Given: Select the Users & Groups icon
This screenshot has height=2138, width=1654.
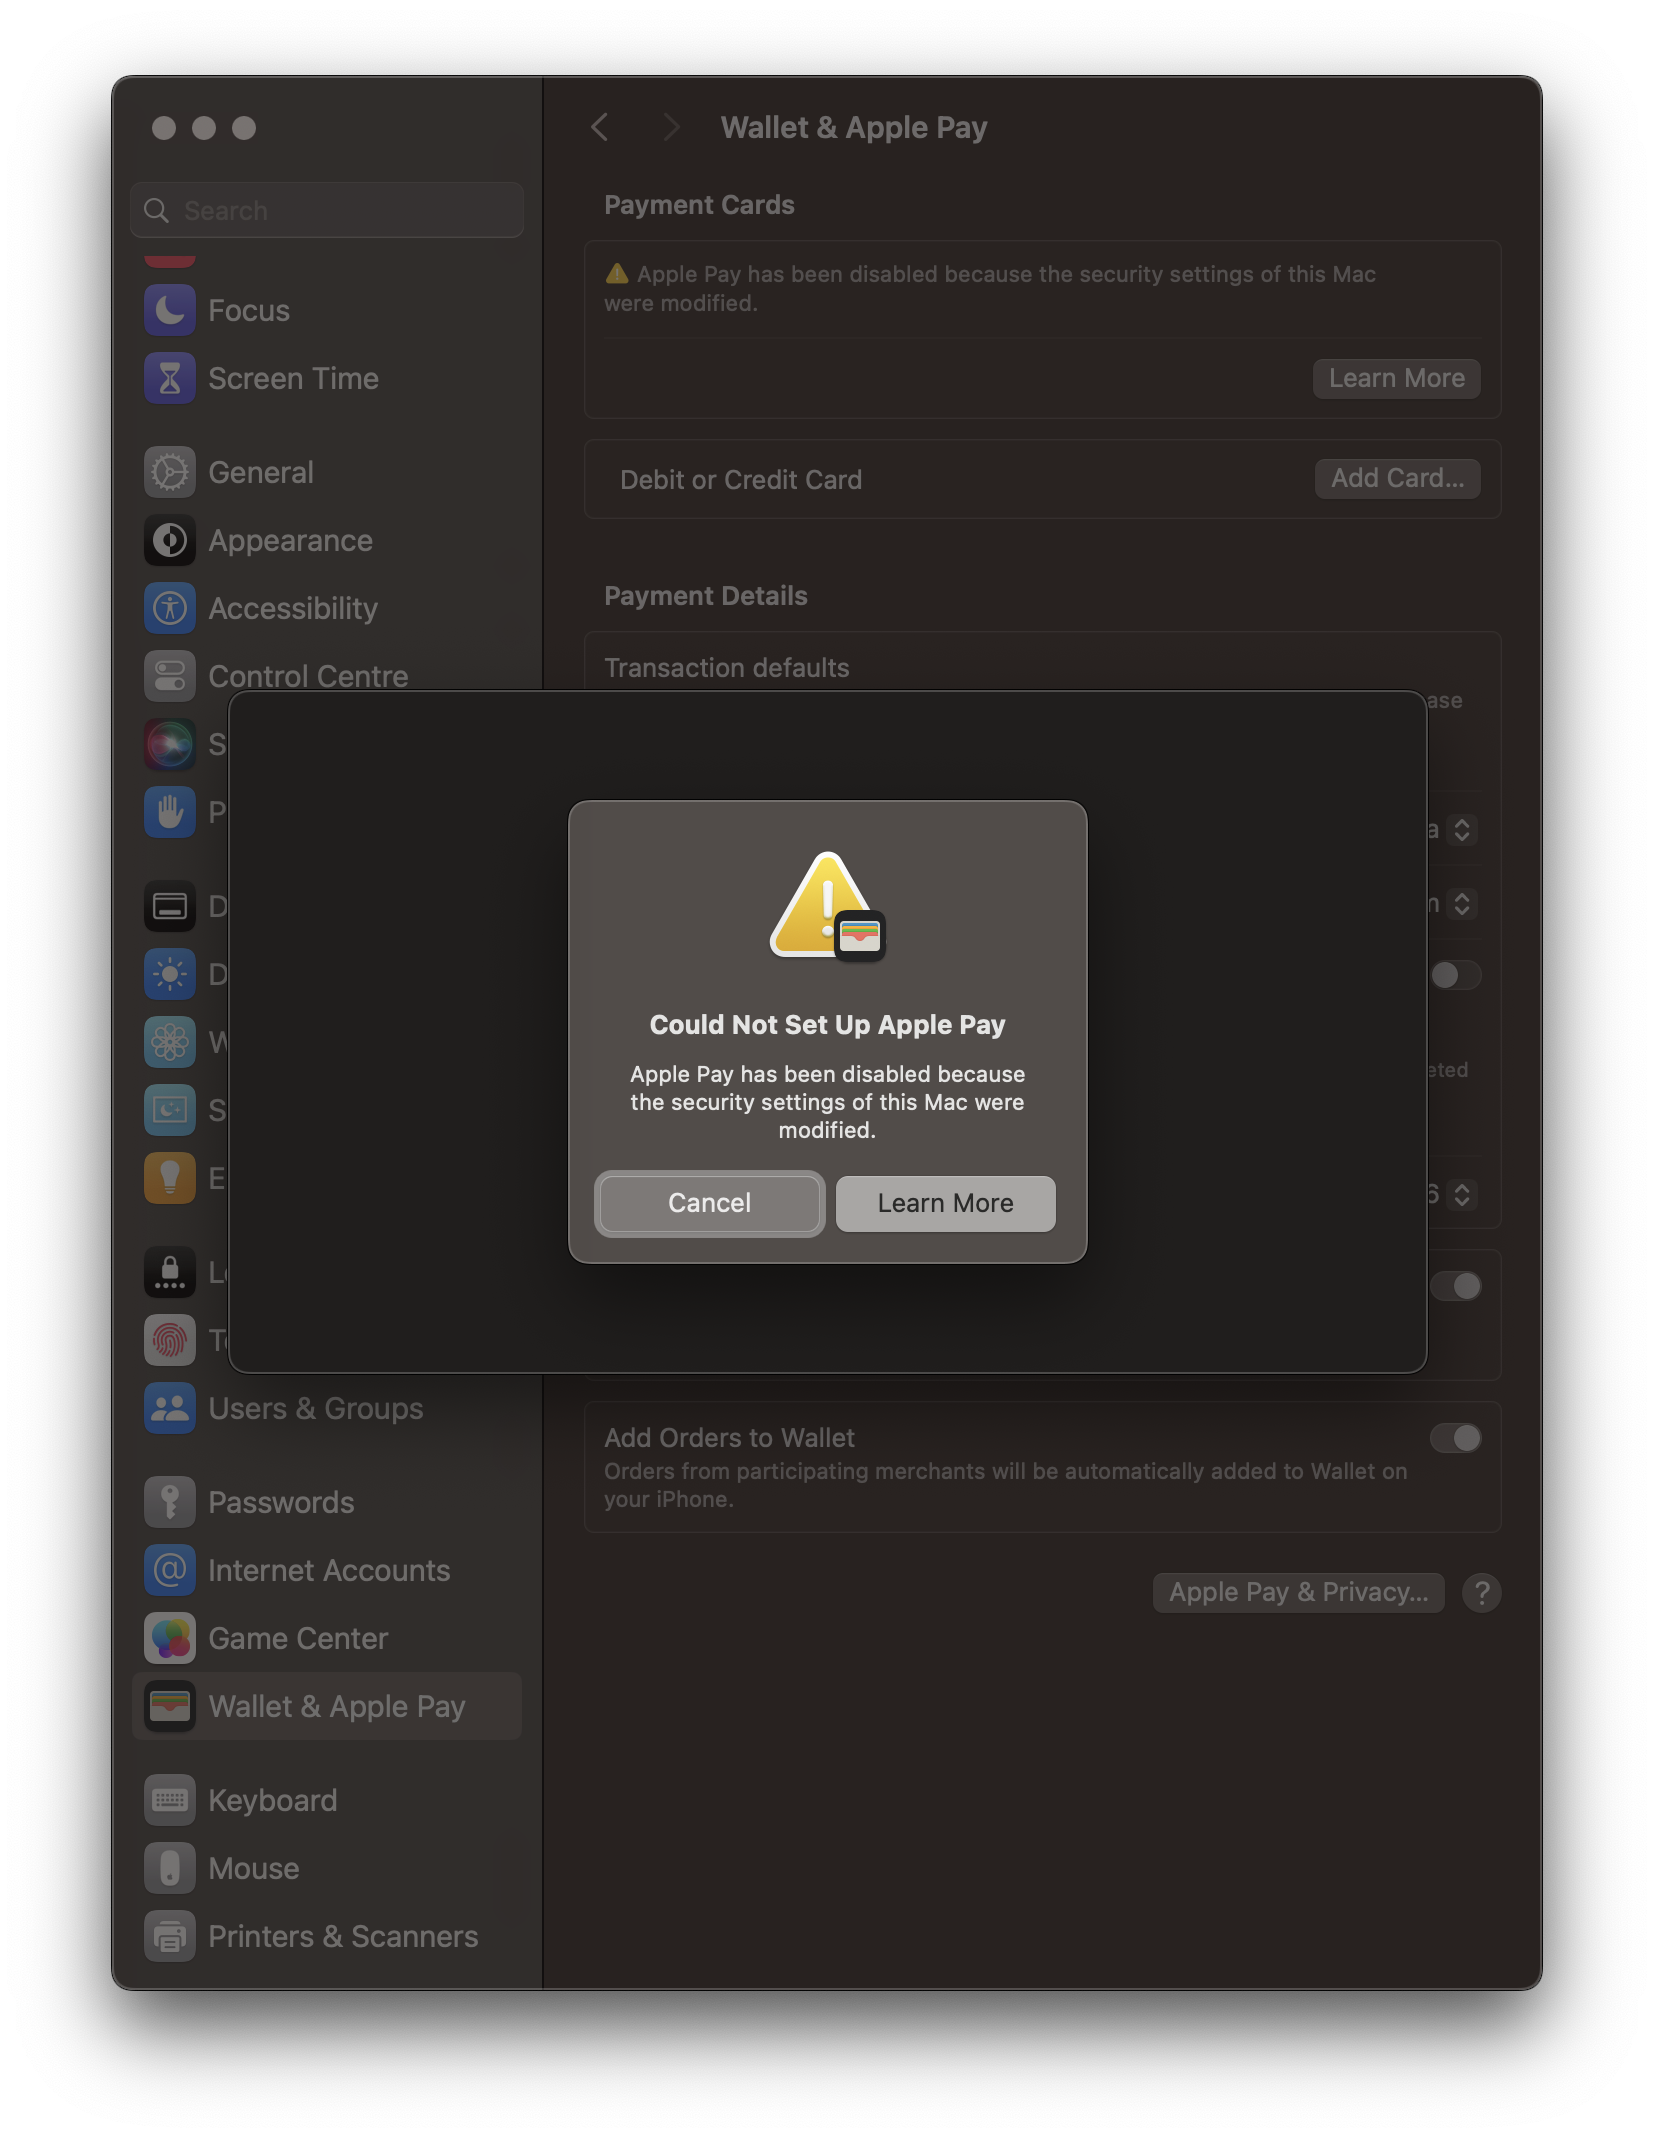Looking at the screenshot, I should pos(170,1408).
